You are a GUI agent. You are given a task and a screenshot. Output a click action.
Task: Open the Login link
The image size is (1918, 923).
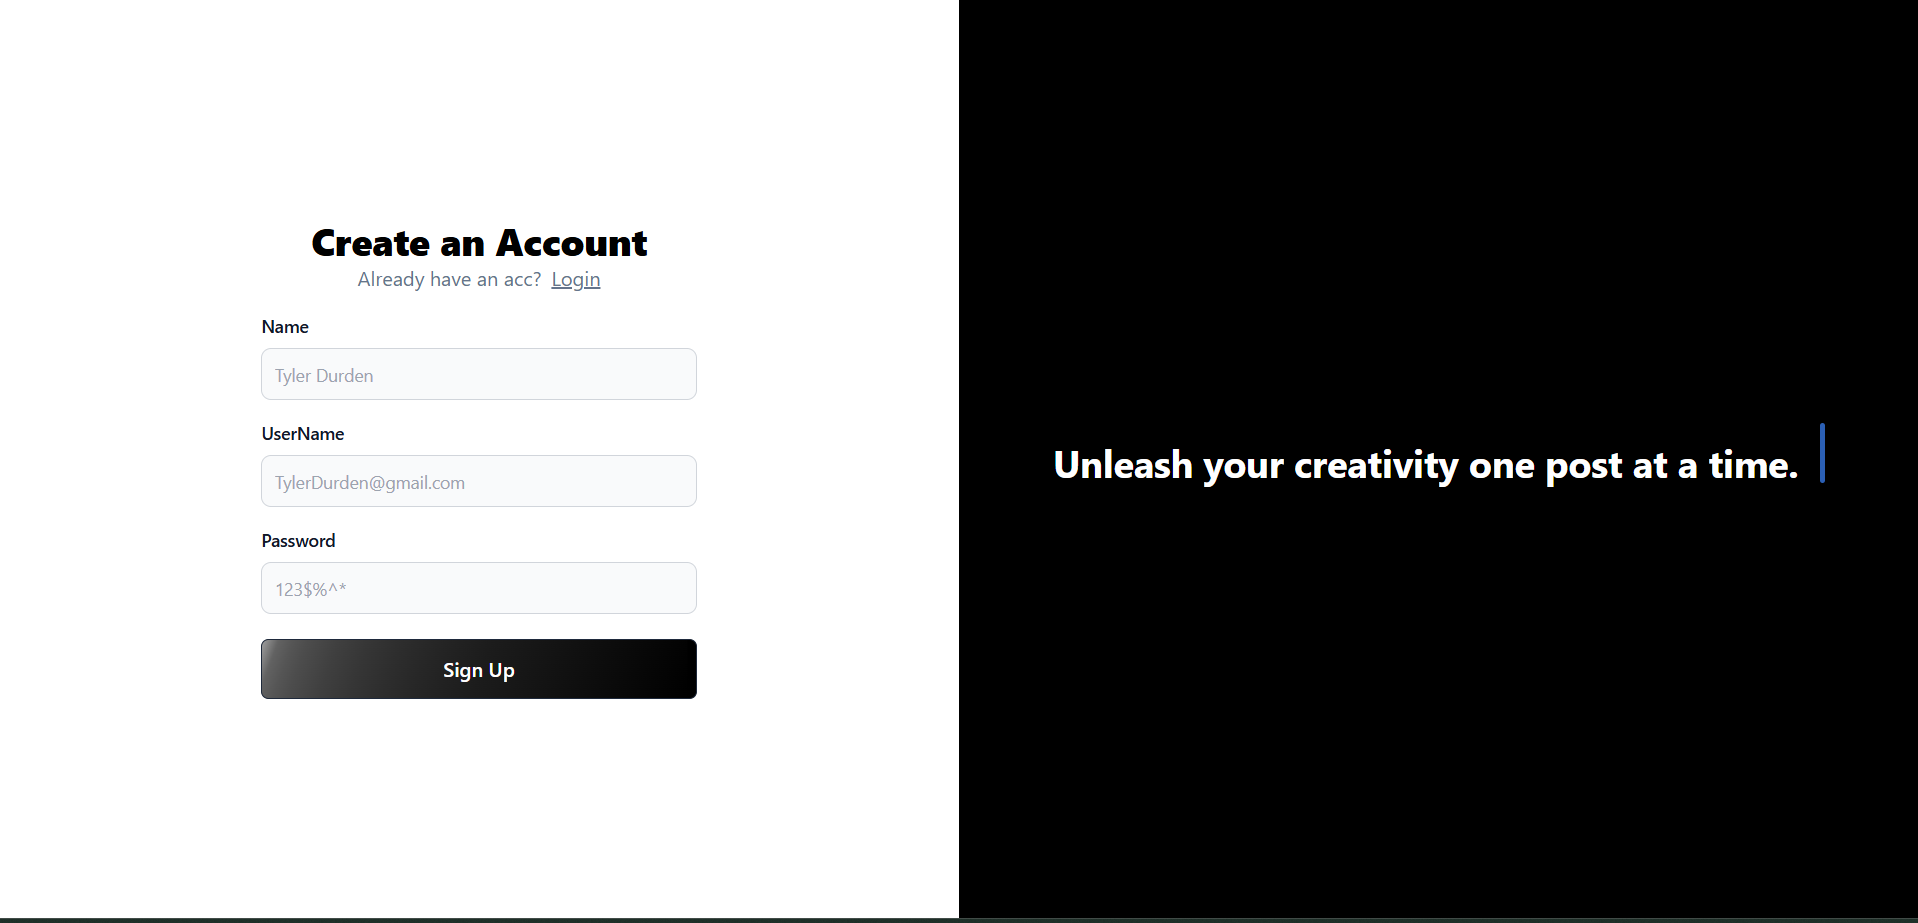(x=576, y=280)
